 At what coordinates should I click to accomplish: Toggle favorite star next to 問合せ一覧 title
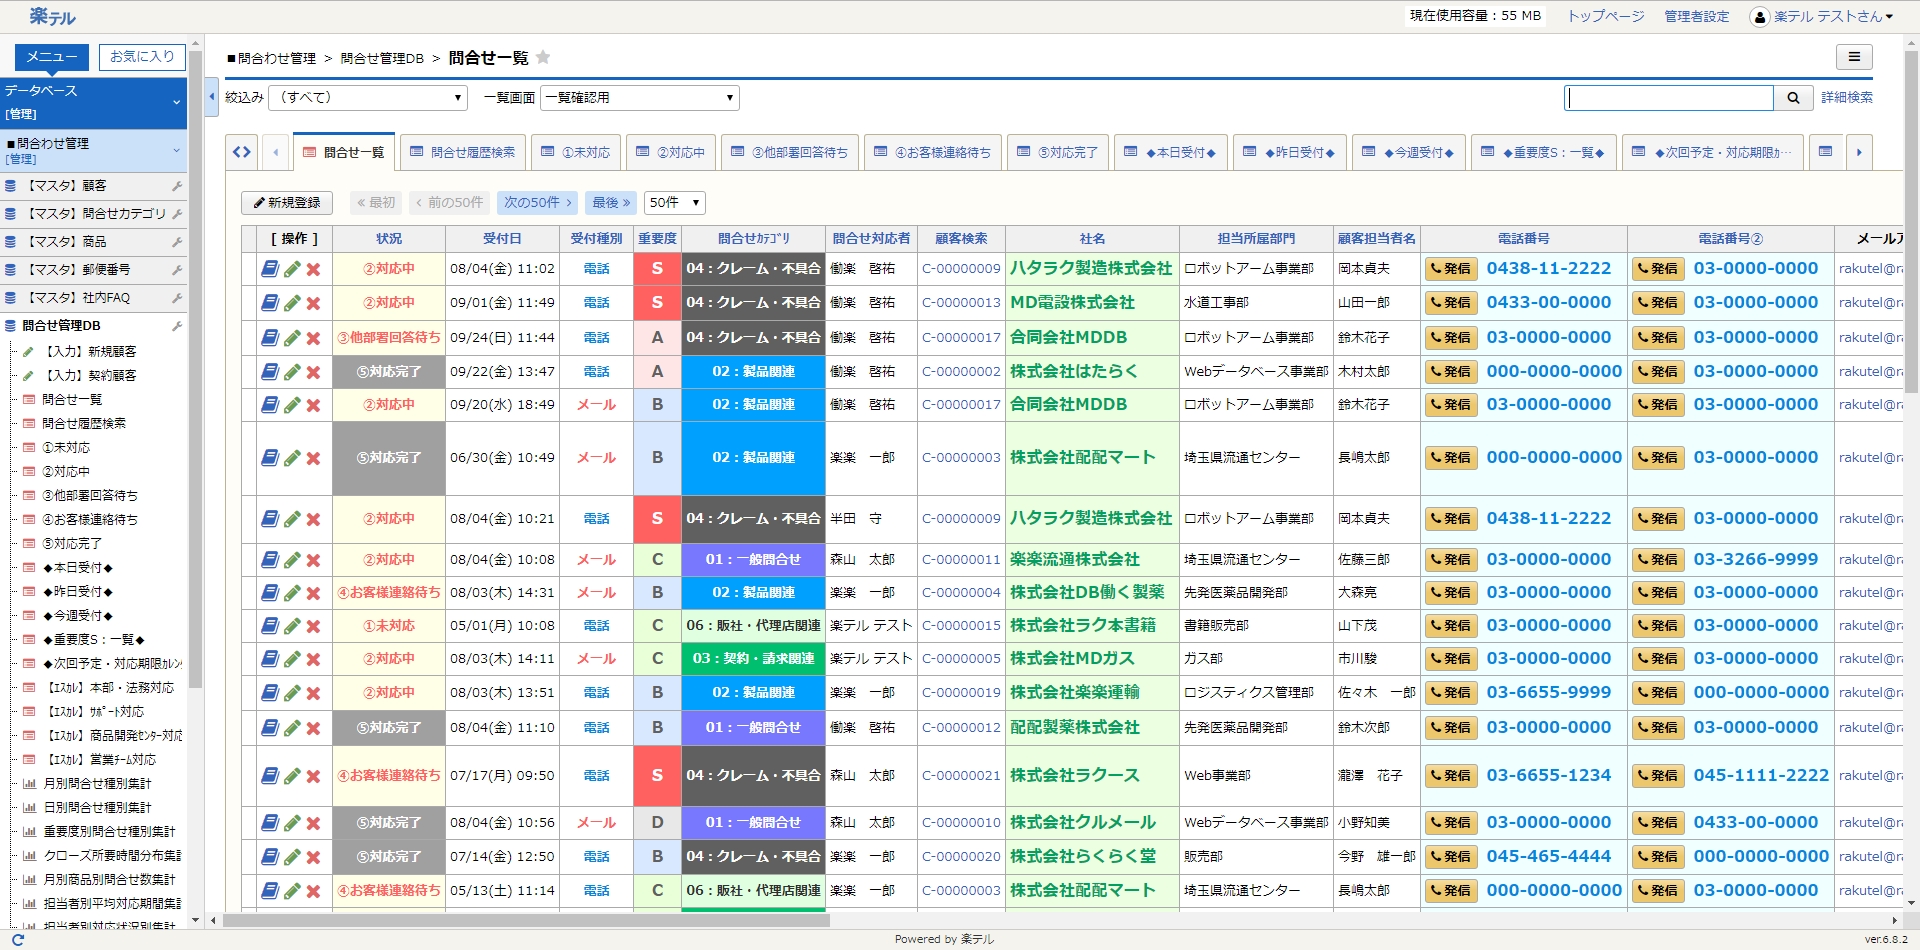click(543, 57)
